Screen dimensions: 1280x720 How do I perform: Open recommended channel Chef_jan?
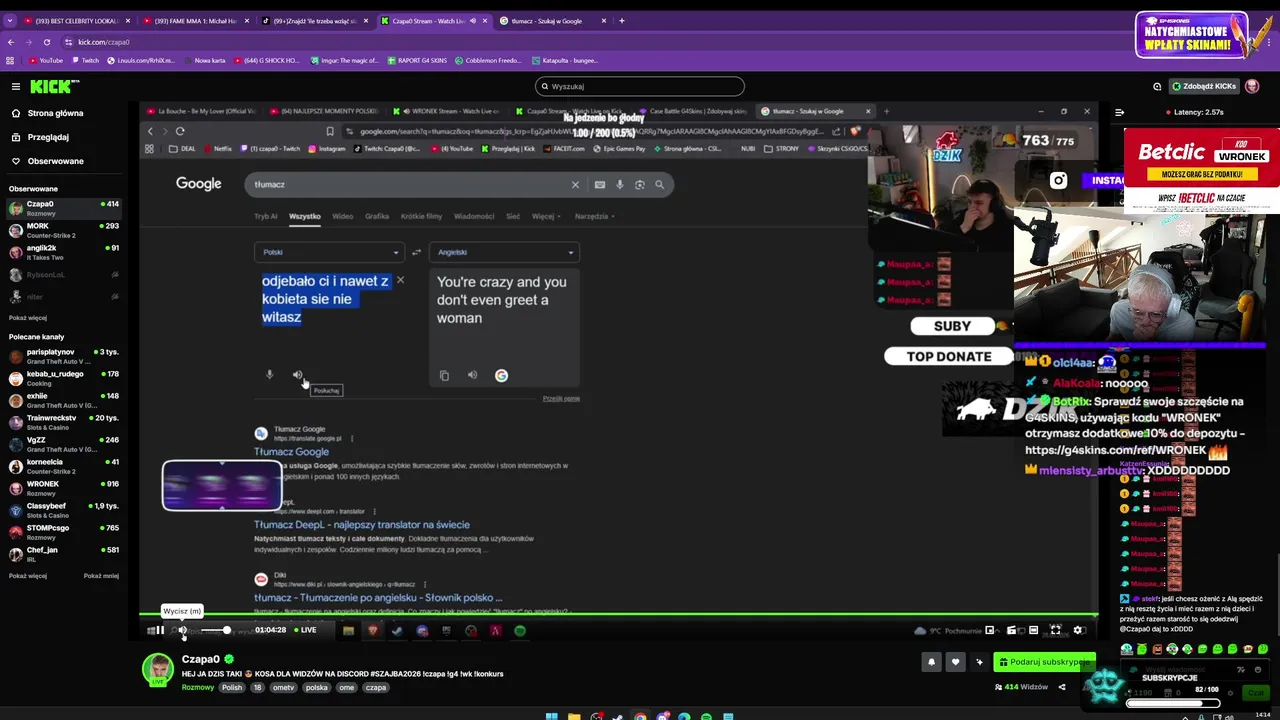[64, 554]
